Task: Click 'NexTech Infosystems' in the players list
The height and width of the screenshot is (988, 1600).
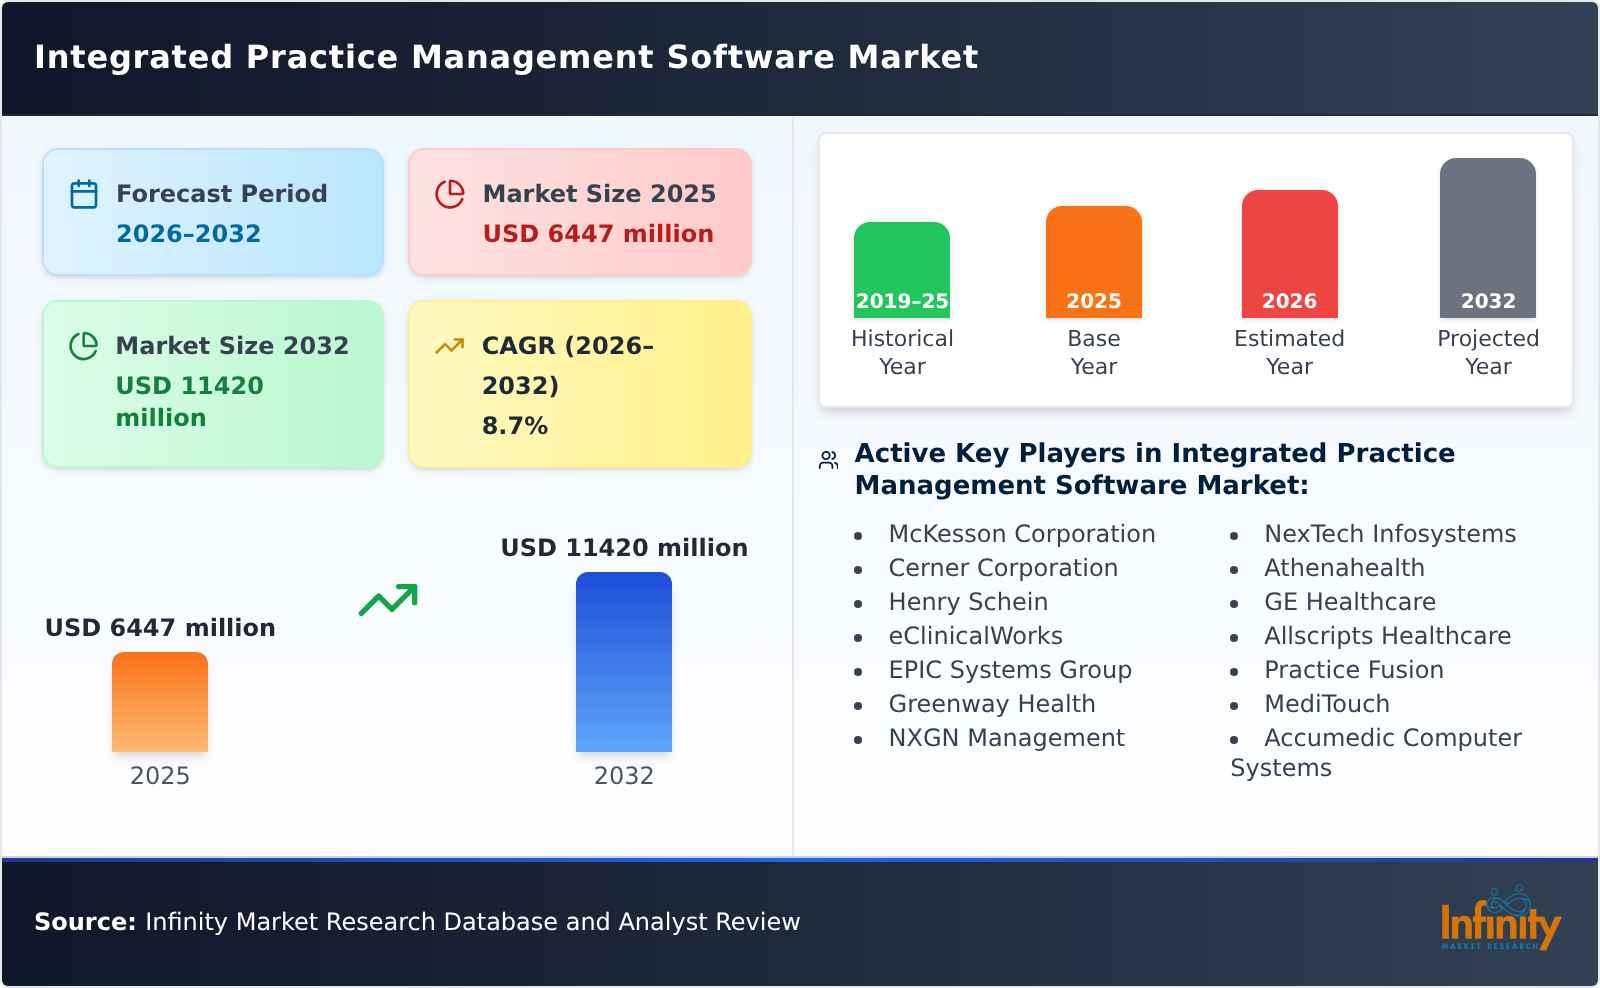Action: (x=1390, y=534)
